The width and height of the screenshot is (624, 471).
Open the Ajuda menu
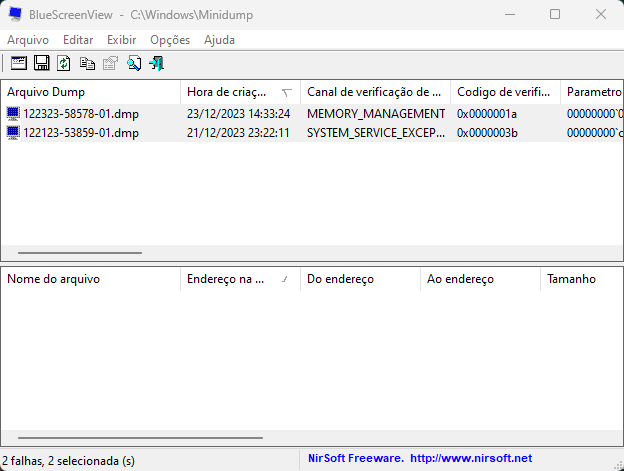[x=219, y=40]
